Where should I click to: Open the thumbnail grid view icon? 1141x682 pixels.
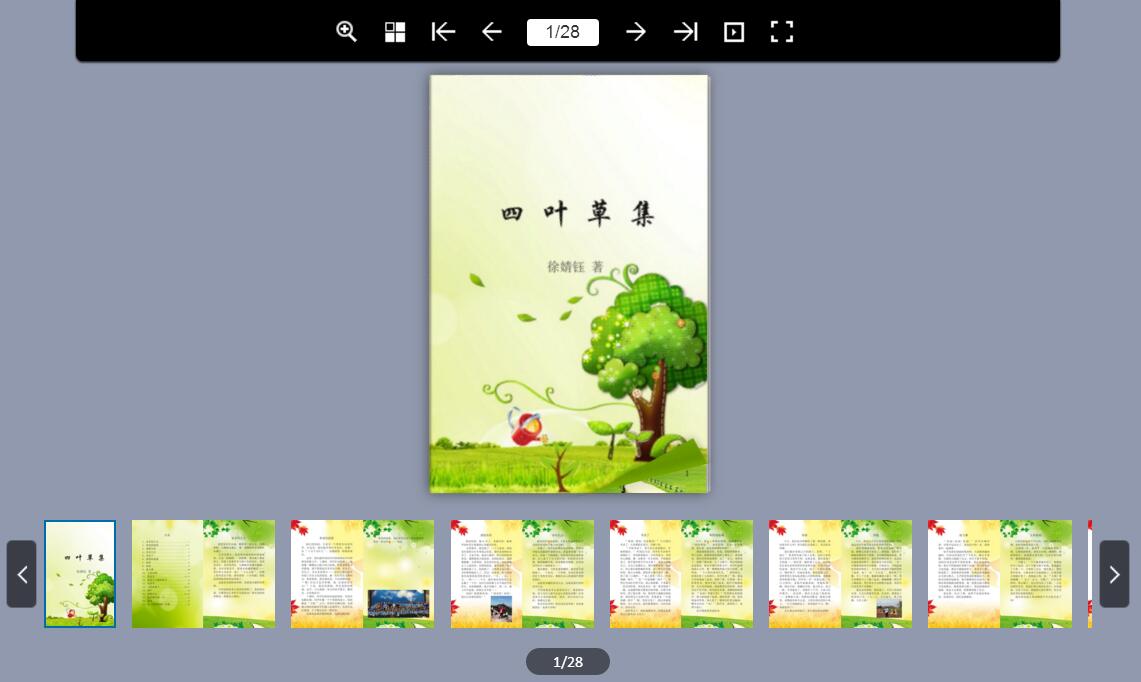395,31
